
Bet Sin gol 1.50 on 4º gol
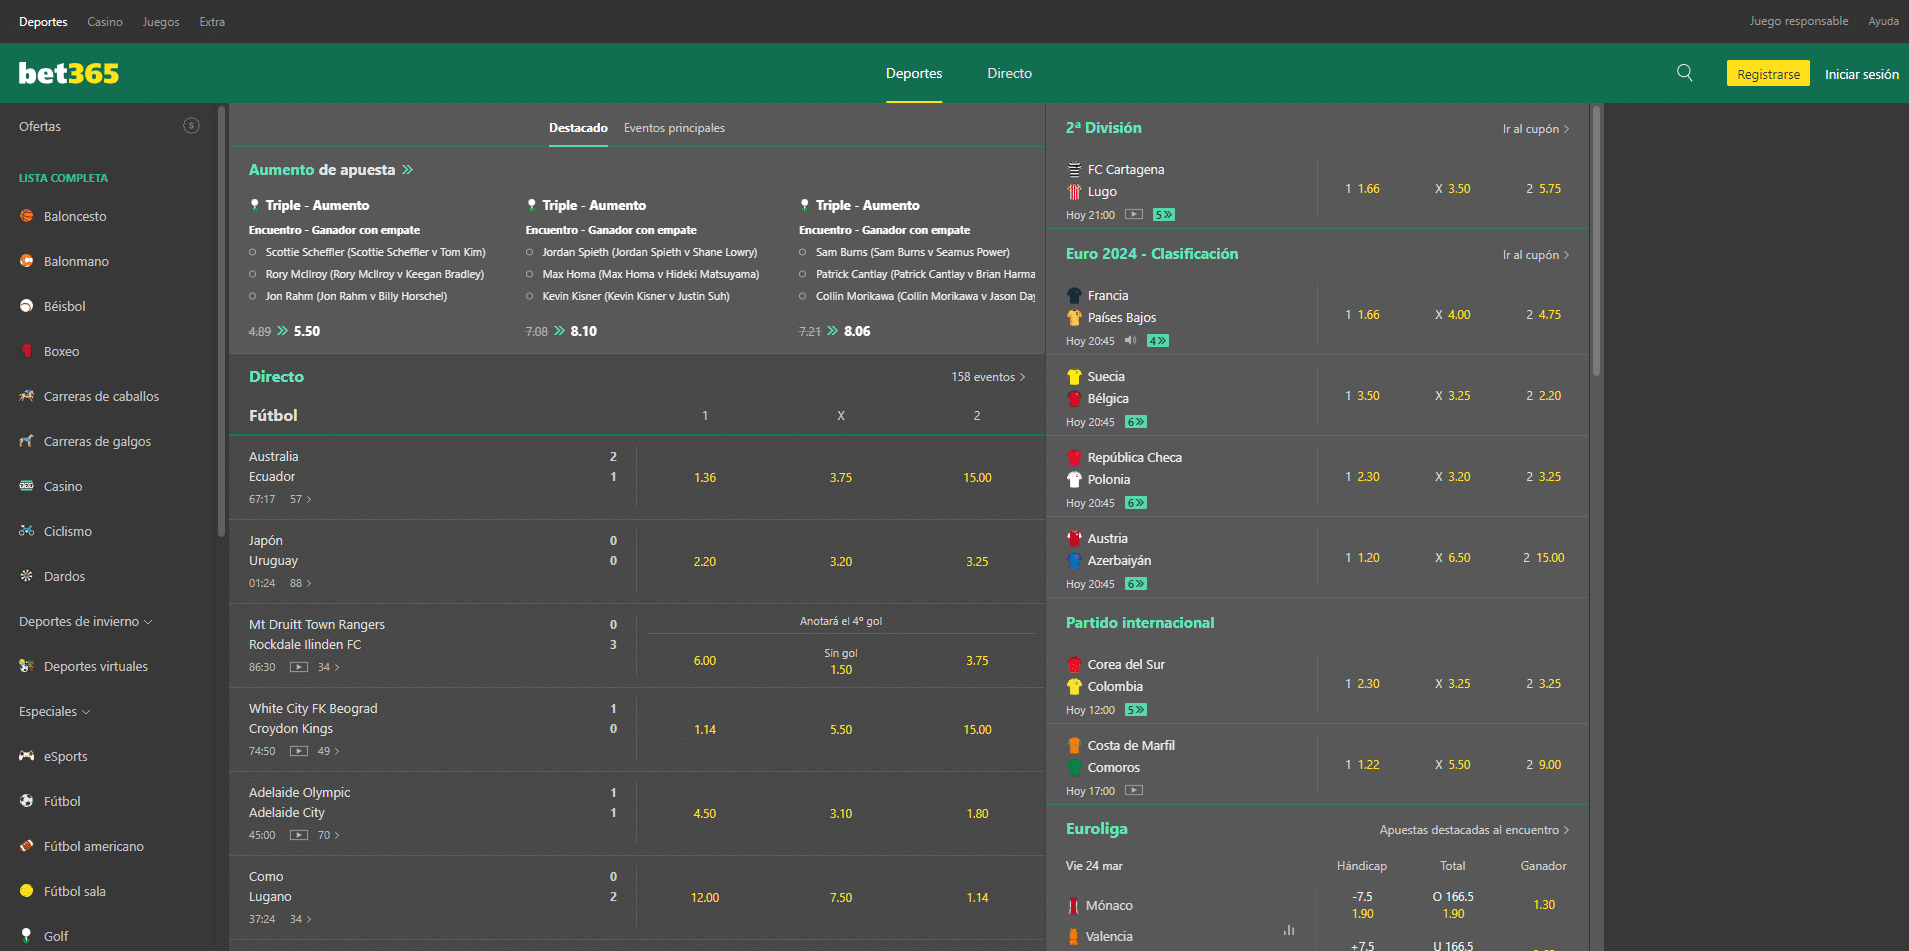point(841,662)
